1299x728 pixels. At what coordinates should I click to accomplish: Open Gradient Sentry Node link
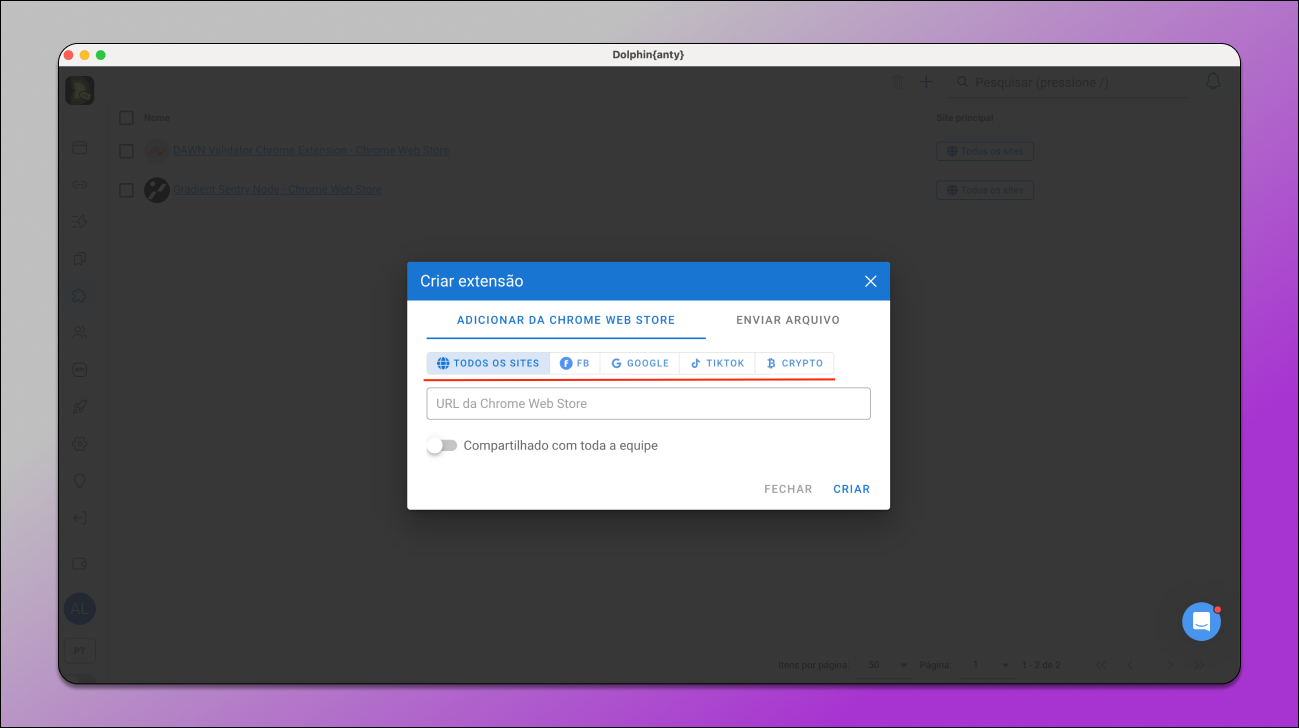point(278,189)
